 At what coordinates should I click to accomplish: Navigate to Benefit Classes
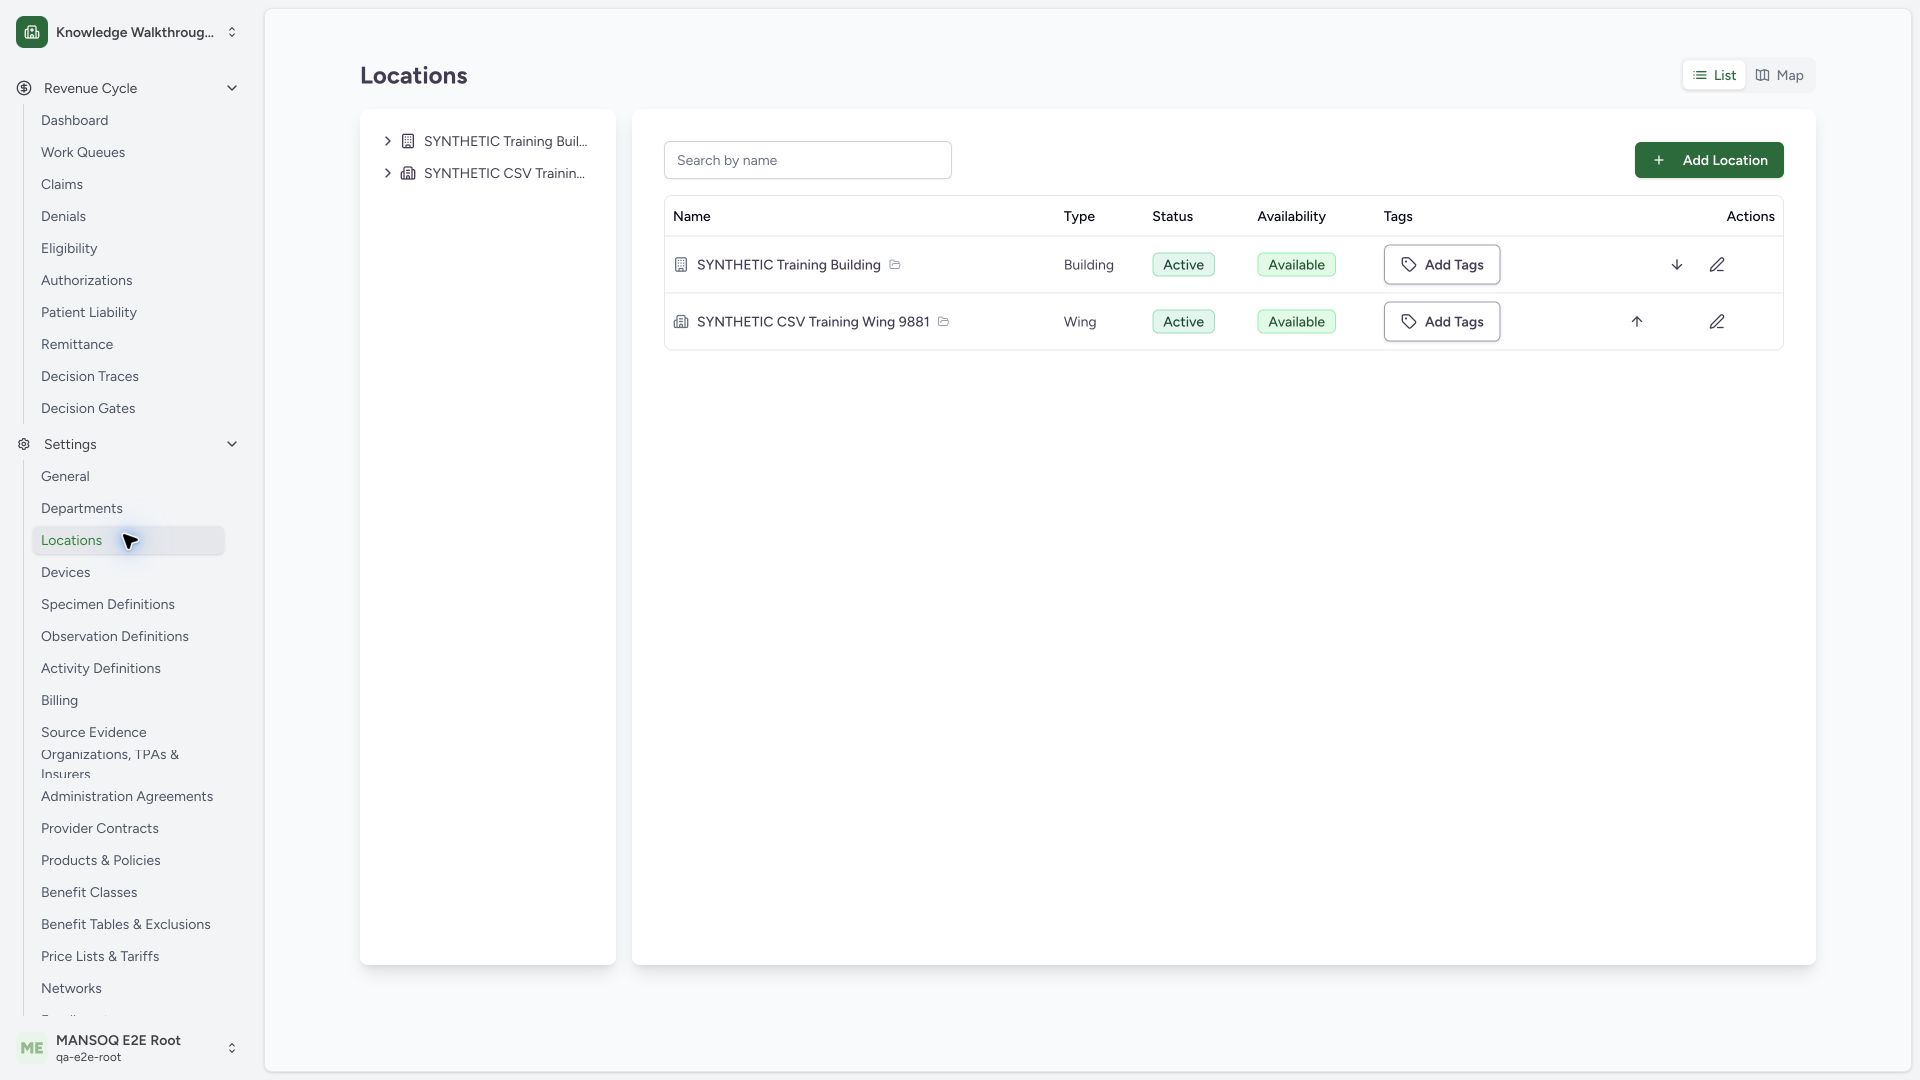(x=128, y=892)
